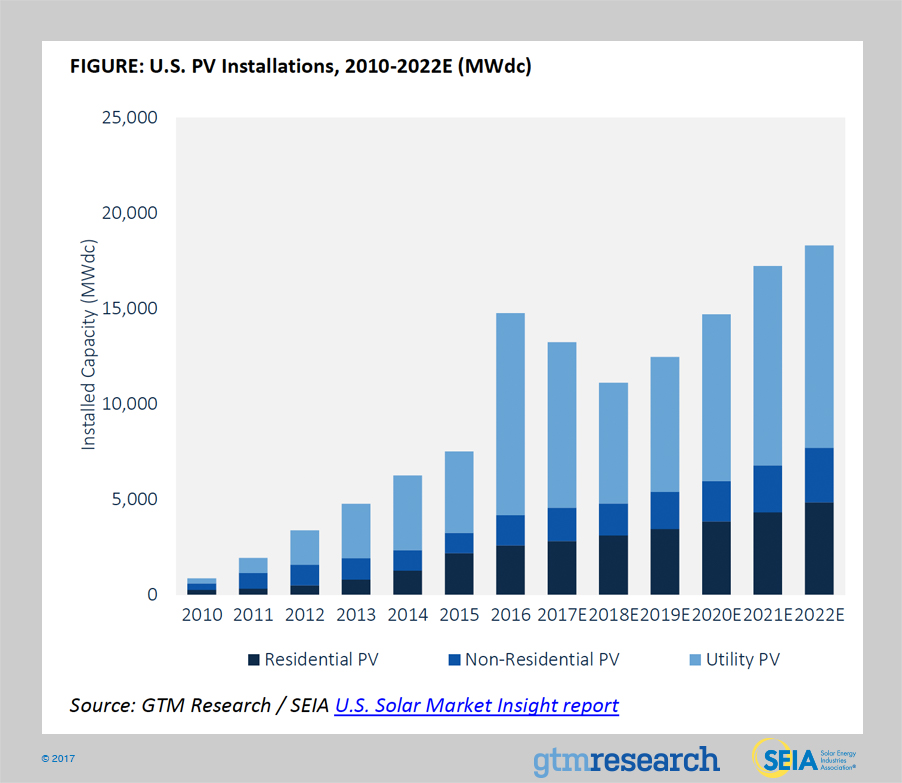The width and height of the screenshot is (902, 783).
Task: Click the 2015 x-axis label
Action: pyautogui.click(x=459, y=615)
